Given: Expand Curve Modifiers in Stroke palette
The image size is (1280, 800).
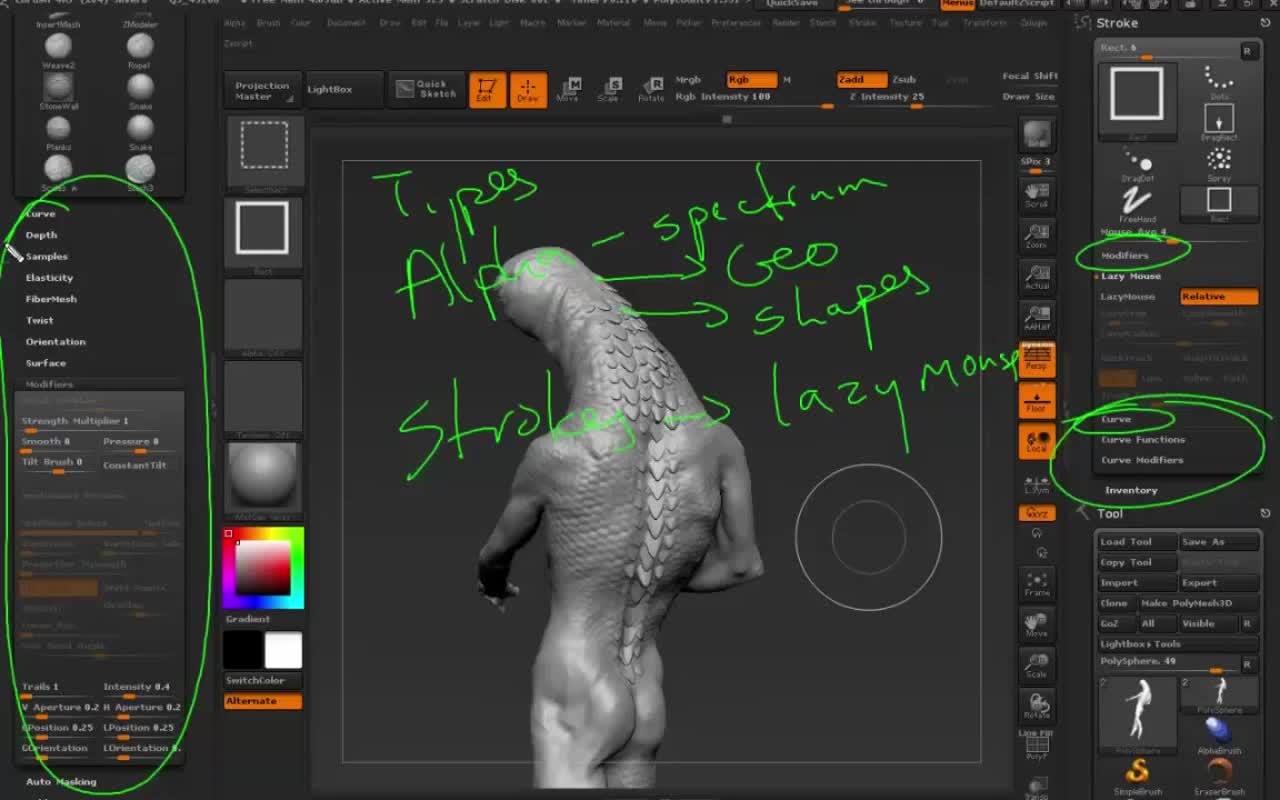Looking at the screenshot, I should (1142, 460).
